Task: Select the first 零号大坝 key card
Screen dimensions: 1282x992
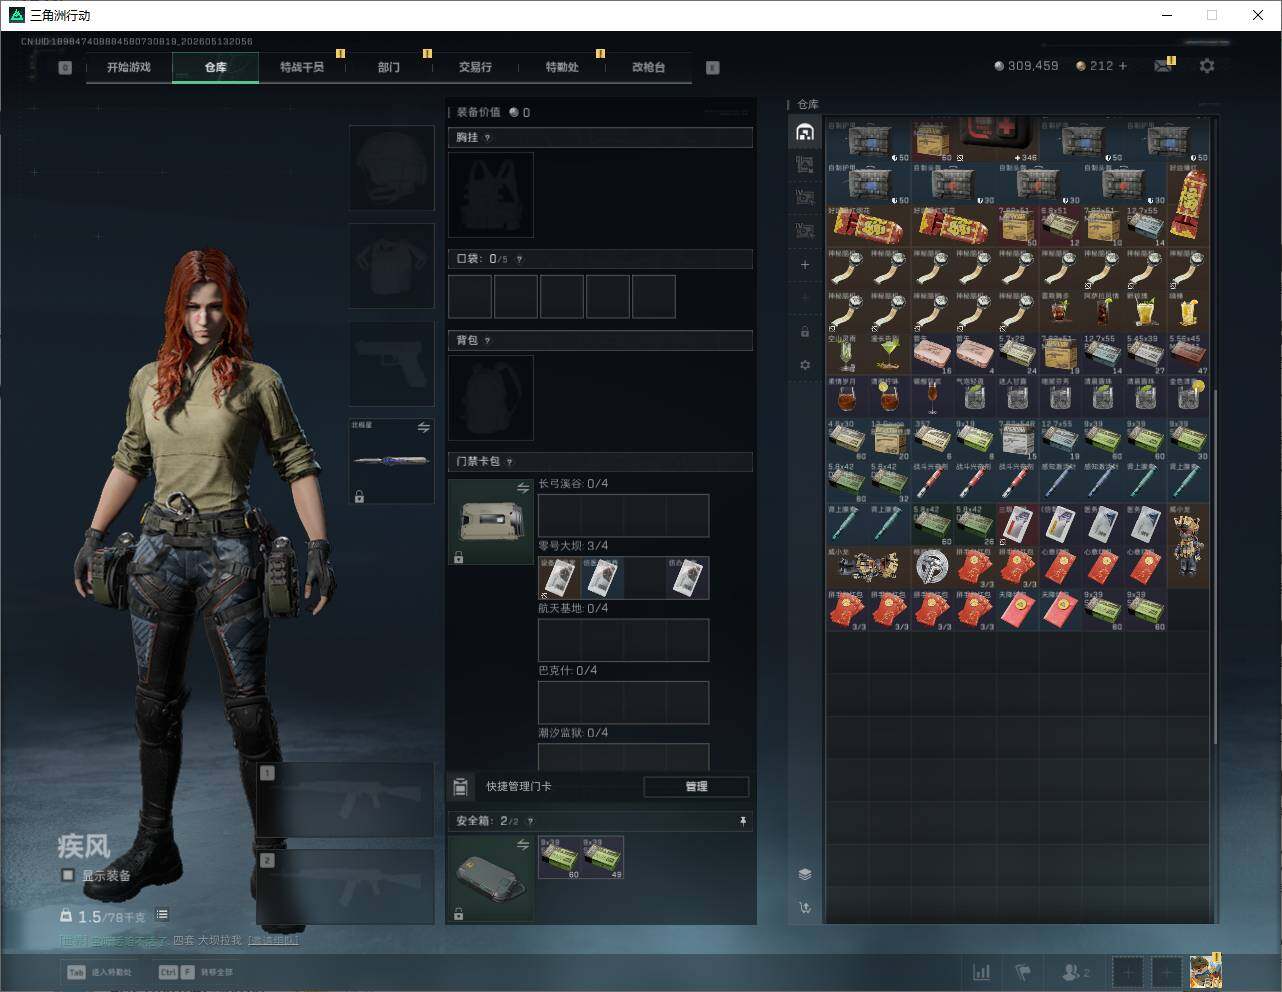Action: (559, 578)
